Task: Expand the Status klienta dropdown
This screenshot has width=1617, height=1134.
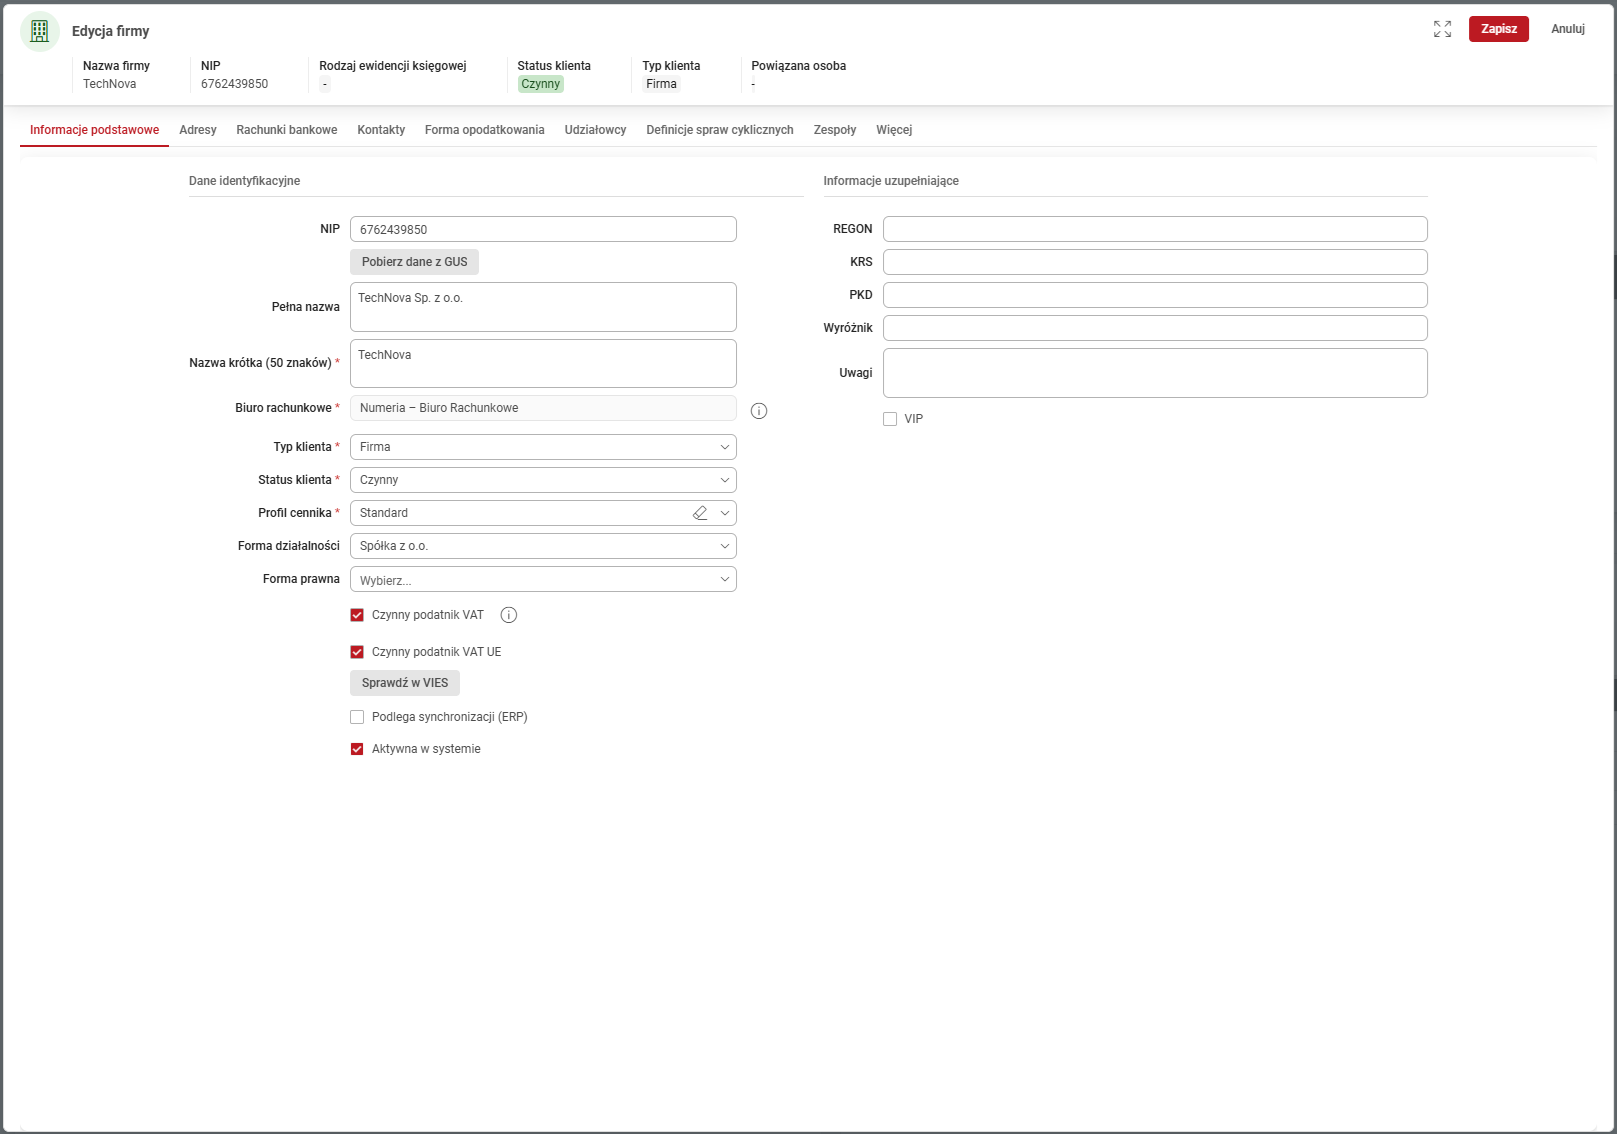Action: [543, 480]
